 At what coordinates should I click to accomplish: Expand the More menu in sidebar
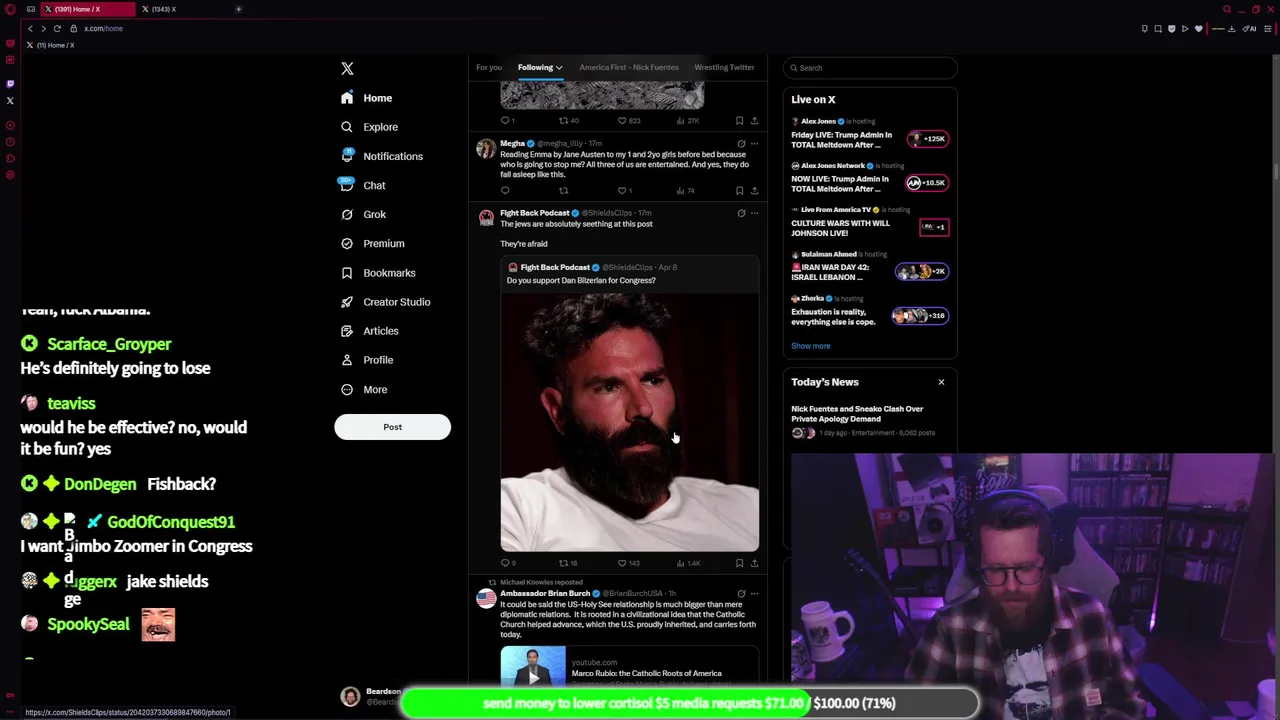point(364,389)
